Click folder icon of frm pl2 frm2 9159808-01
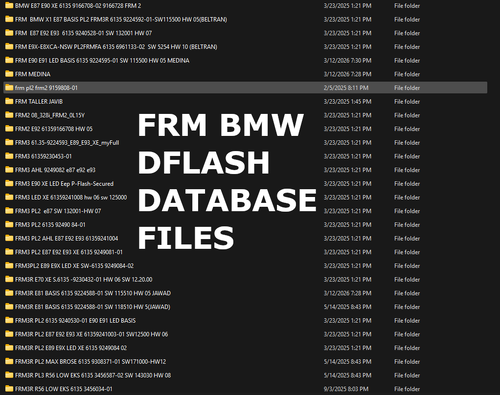 coord(9,88)
